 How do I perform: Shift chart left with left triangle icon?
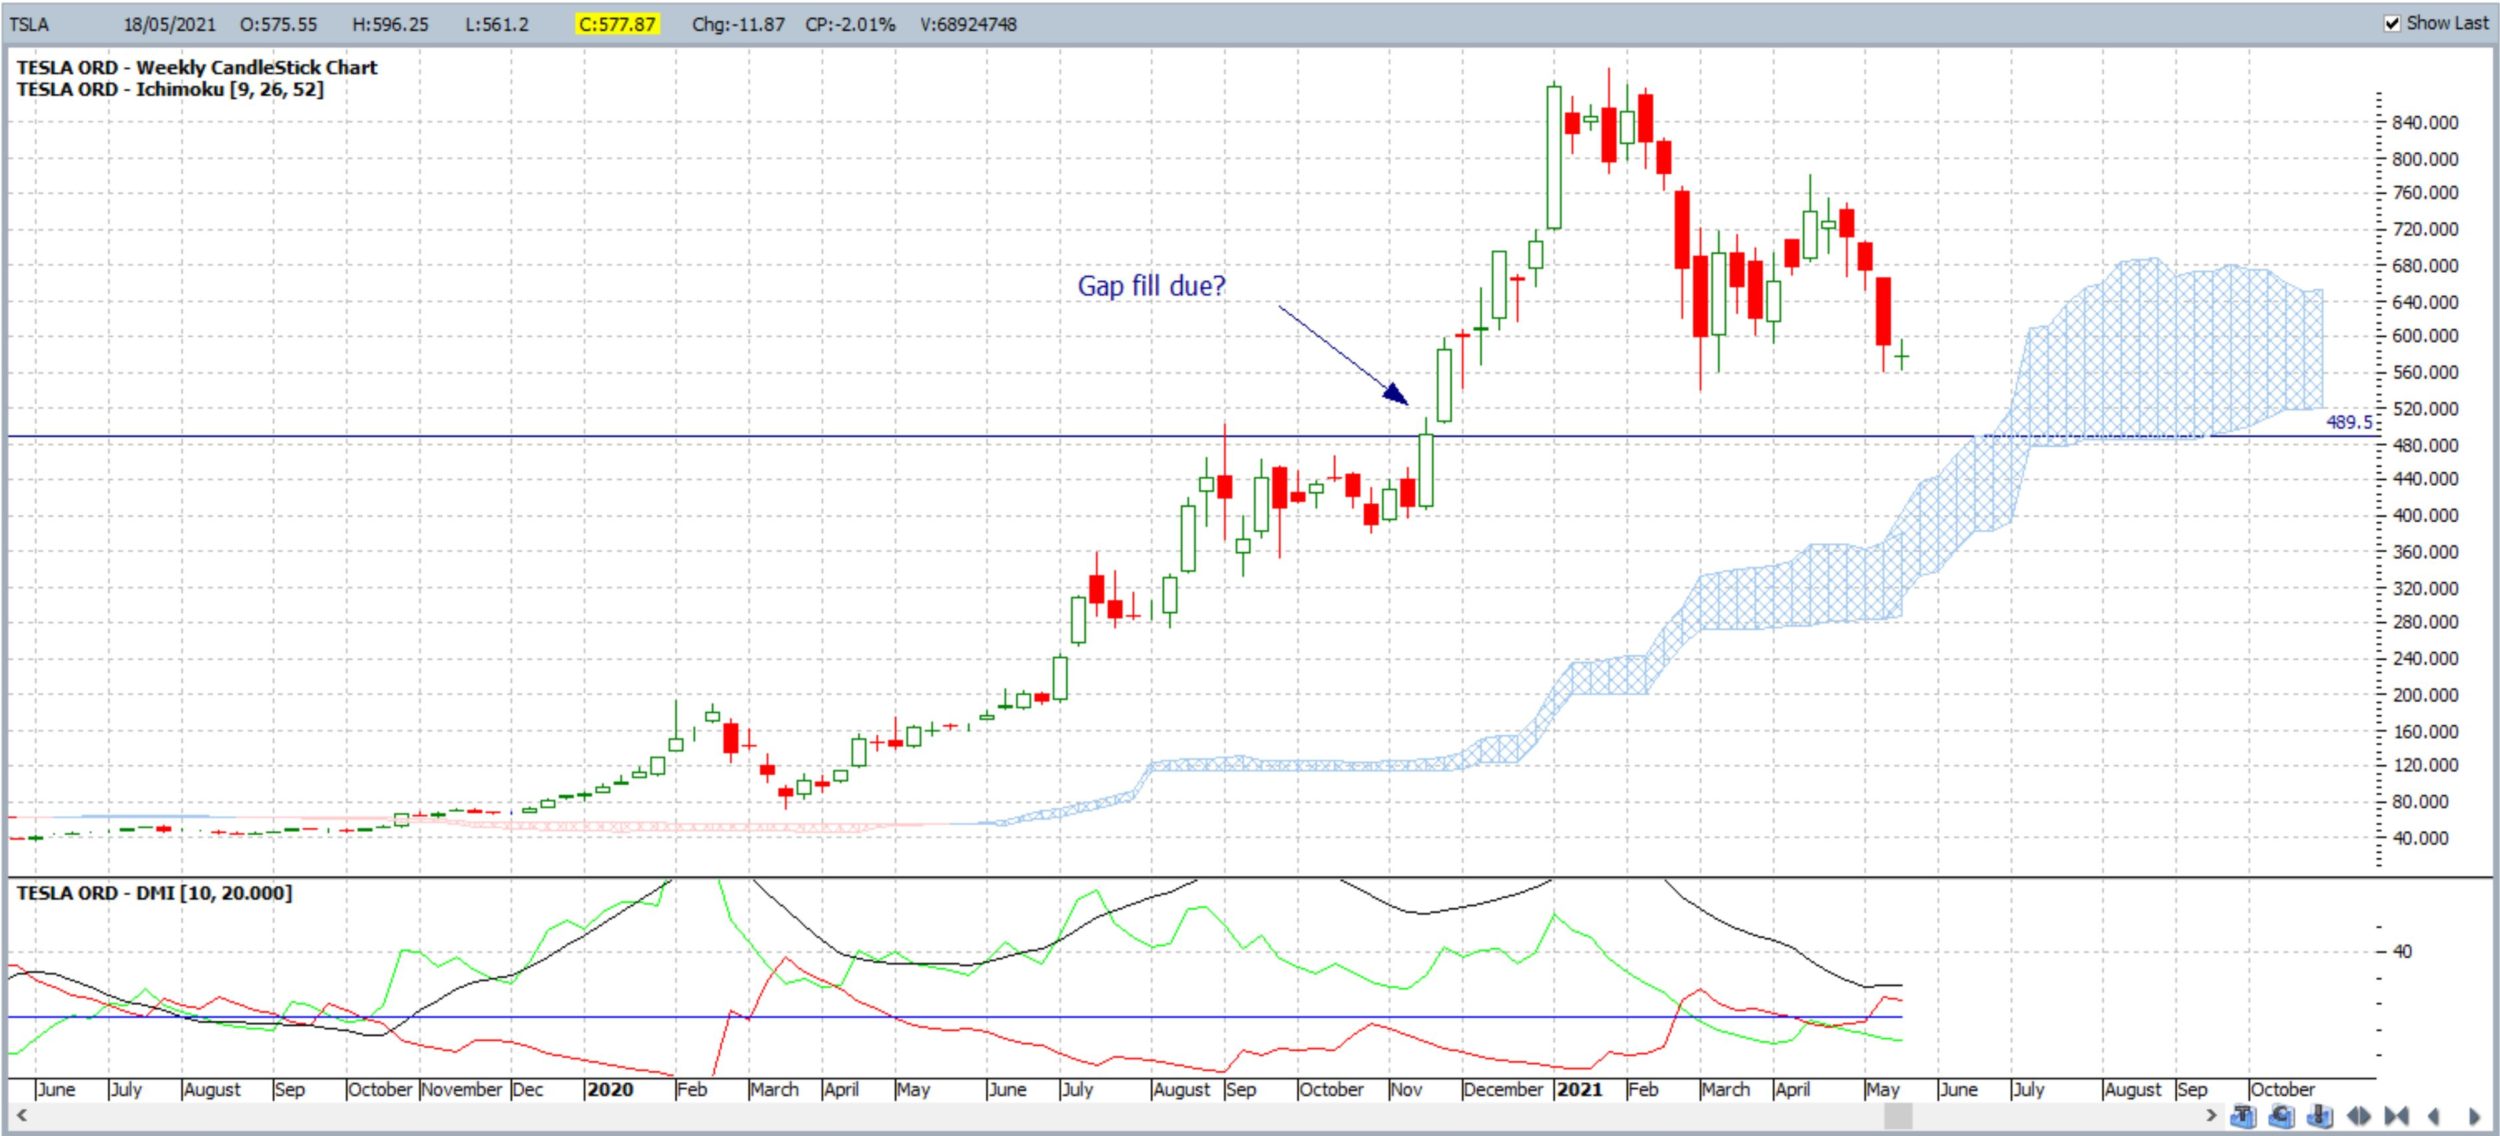pos(2435,1116)
